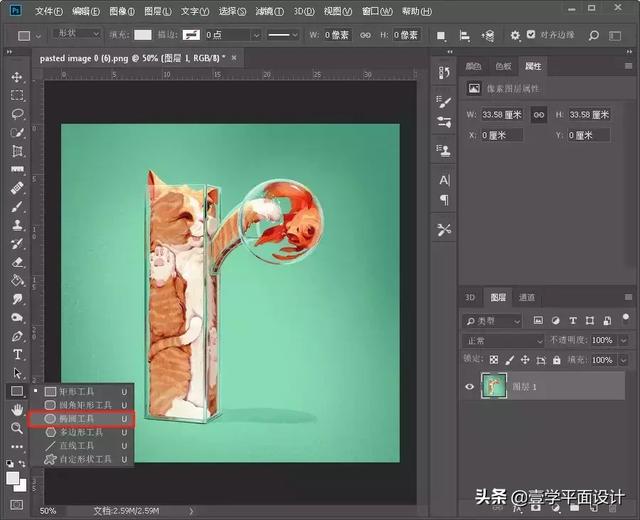
Task: Select the Type tool (T)
Action: [x=17, y=354]
